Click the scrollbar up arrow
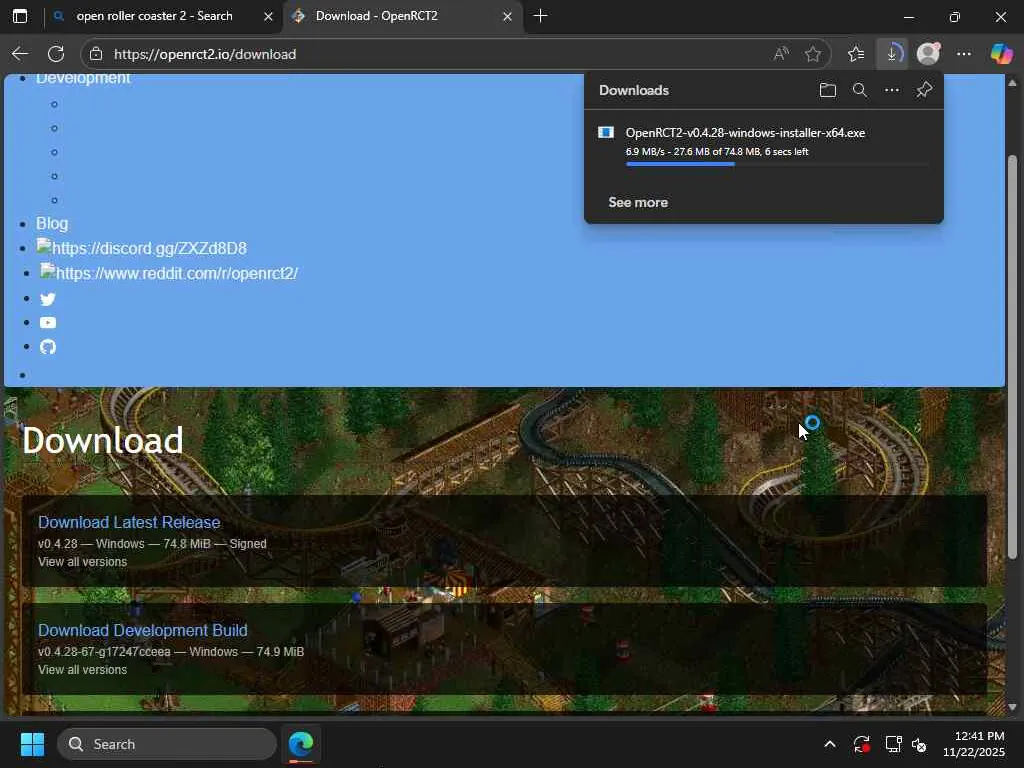1024x768 pixels. 1012,83
